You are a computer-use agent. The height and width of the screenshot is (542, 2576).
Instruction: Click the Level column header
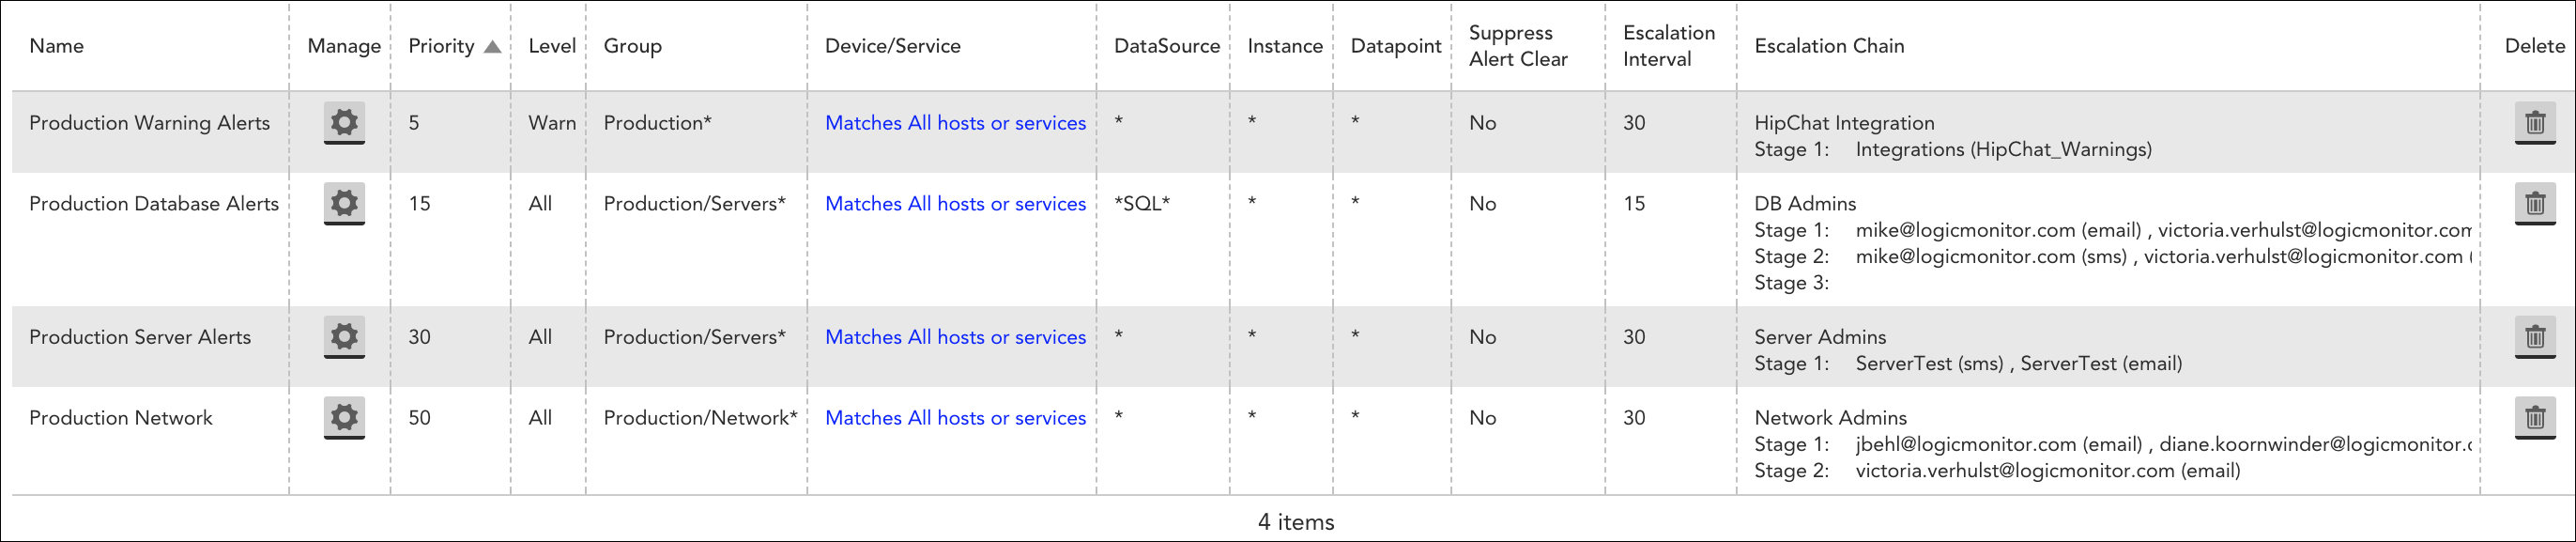[x=552, y=46]
